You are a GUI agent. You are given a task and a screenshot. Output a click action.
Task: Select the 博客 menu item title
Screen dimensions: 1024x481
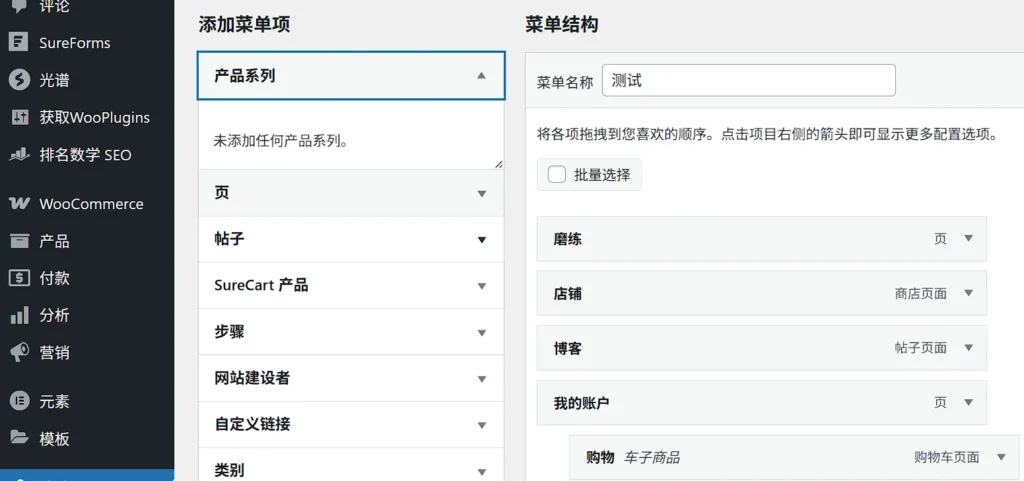point(568,349)
